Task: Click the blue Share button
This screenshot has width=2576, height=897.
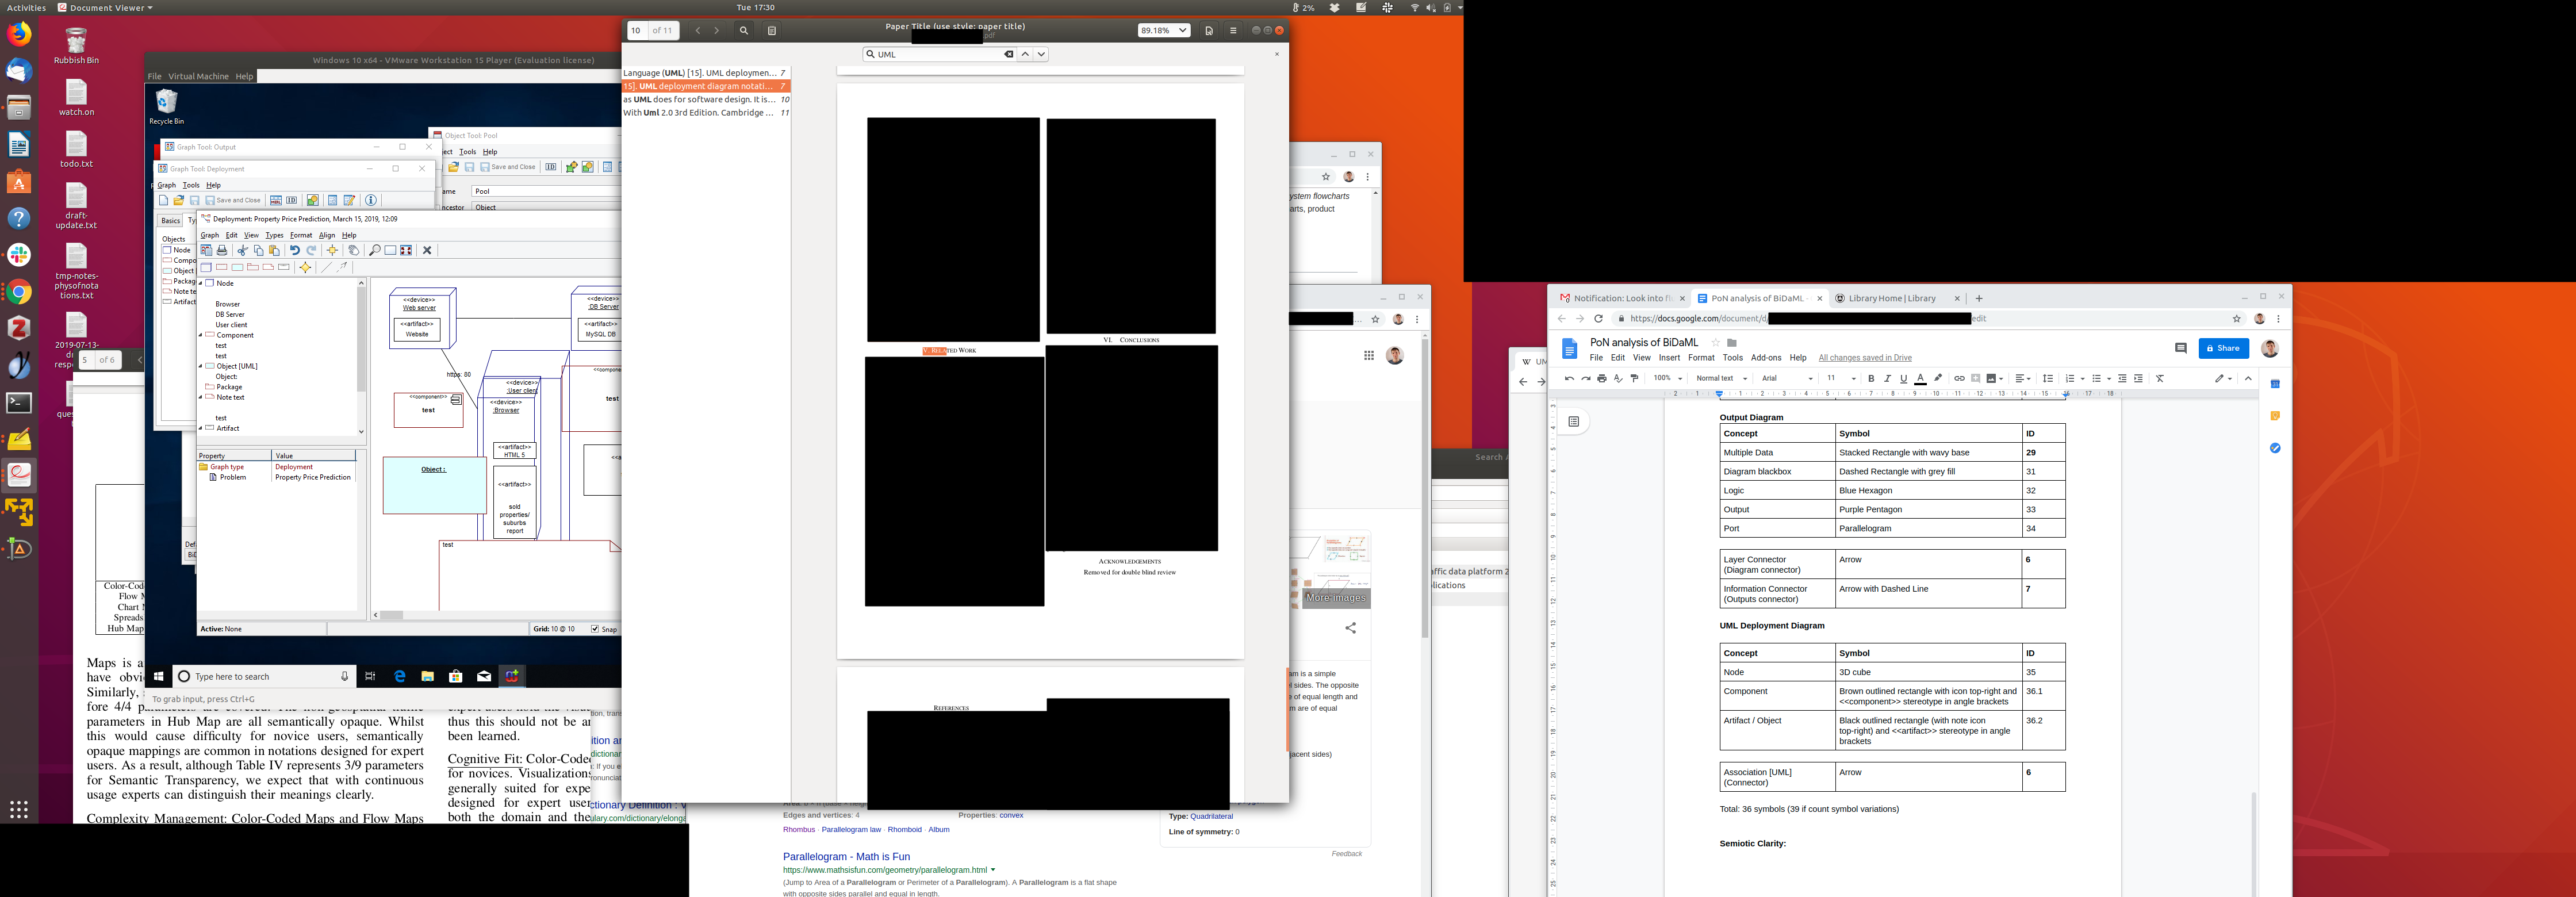Action: pyautogui.click(x=2223, y=348)
